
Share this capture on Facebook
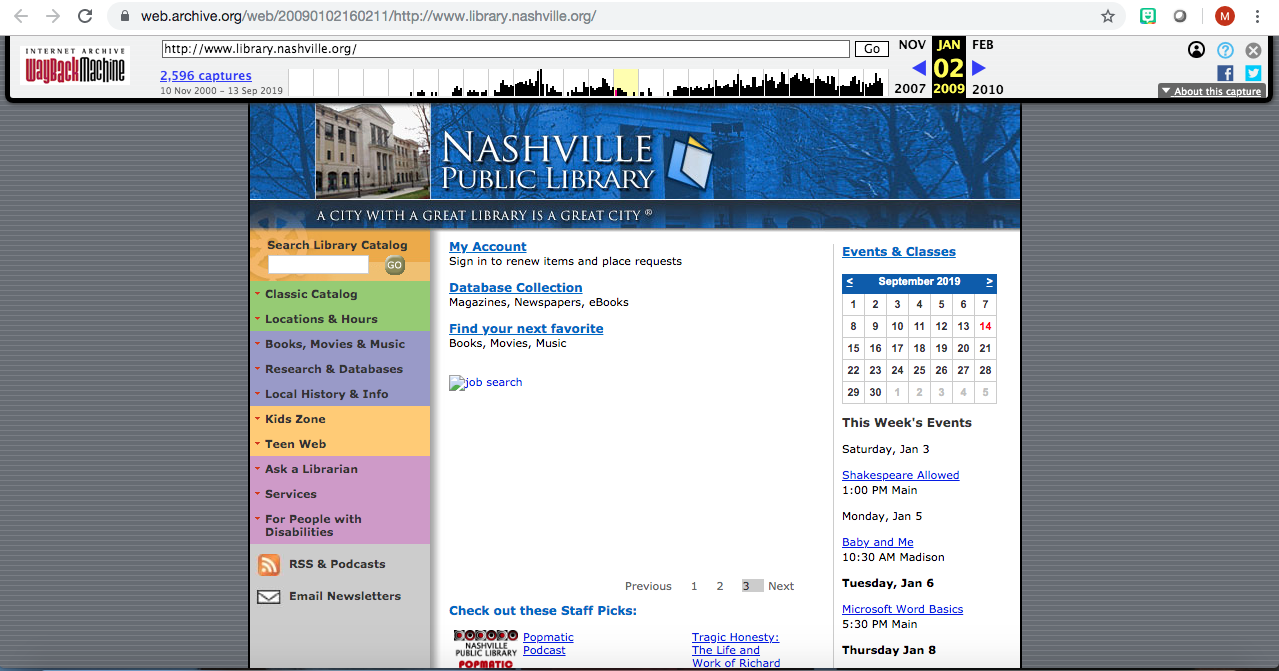coord(1225,73)
